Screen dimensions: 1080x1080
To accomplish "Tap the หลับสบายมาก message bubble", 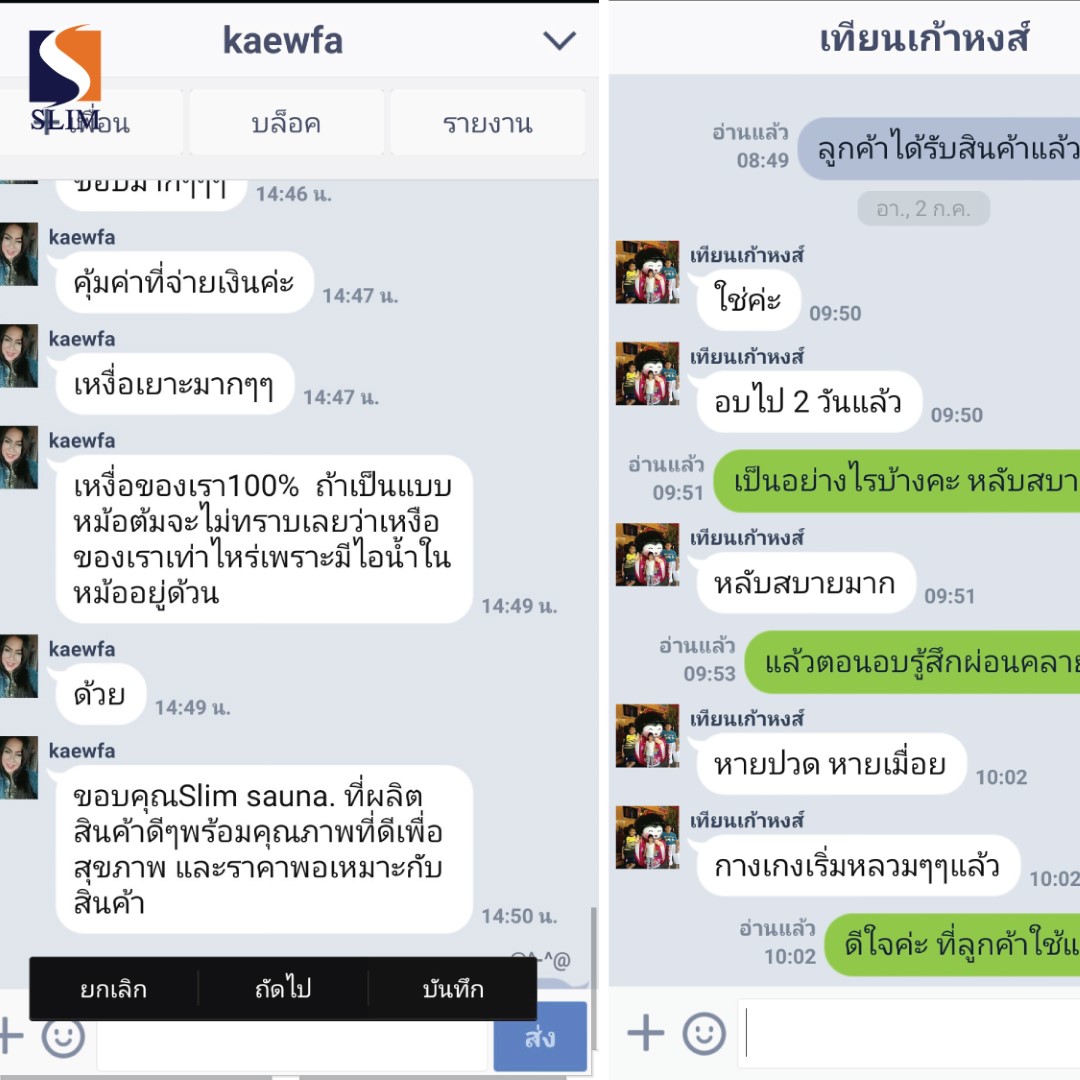I will (x=805, y=583).
